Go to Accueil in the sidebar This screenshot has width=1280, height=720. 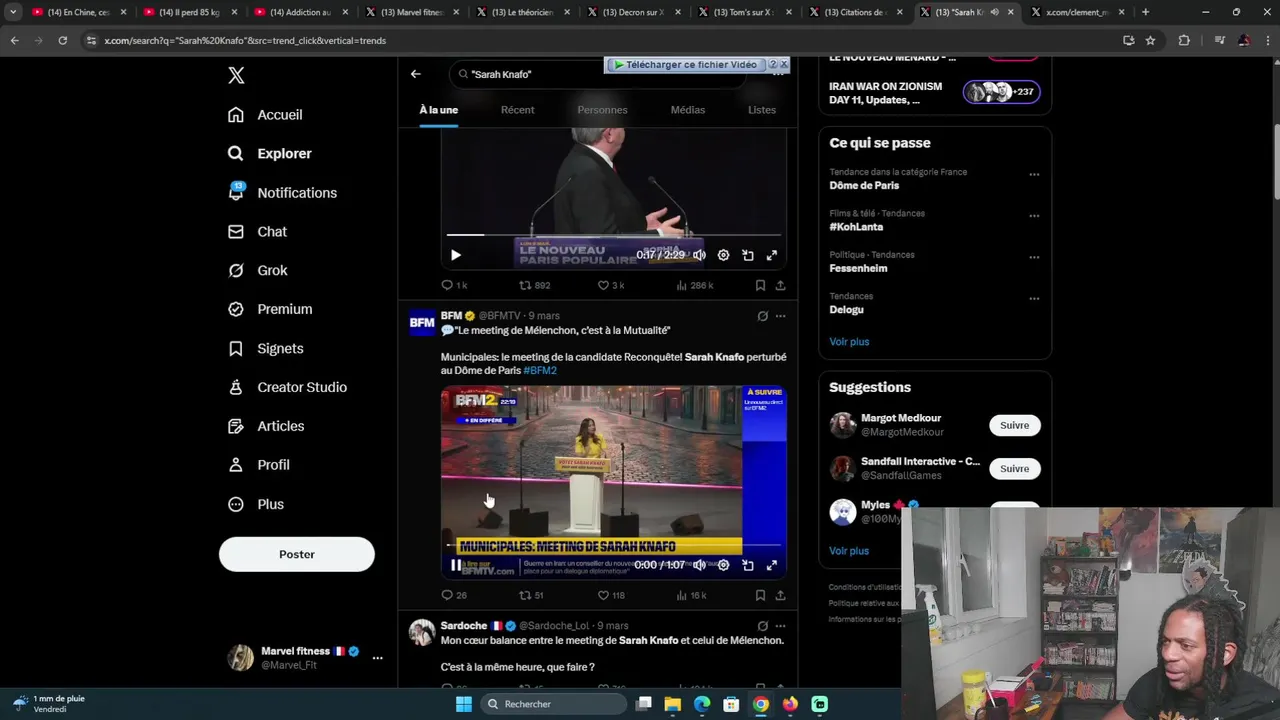click(265, 115)
